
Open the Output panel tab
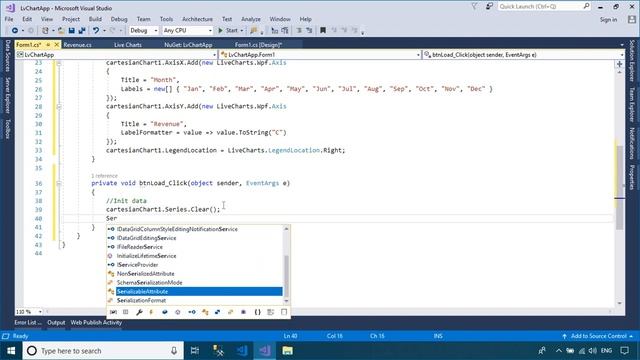[56, 322]
